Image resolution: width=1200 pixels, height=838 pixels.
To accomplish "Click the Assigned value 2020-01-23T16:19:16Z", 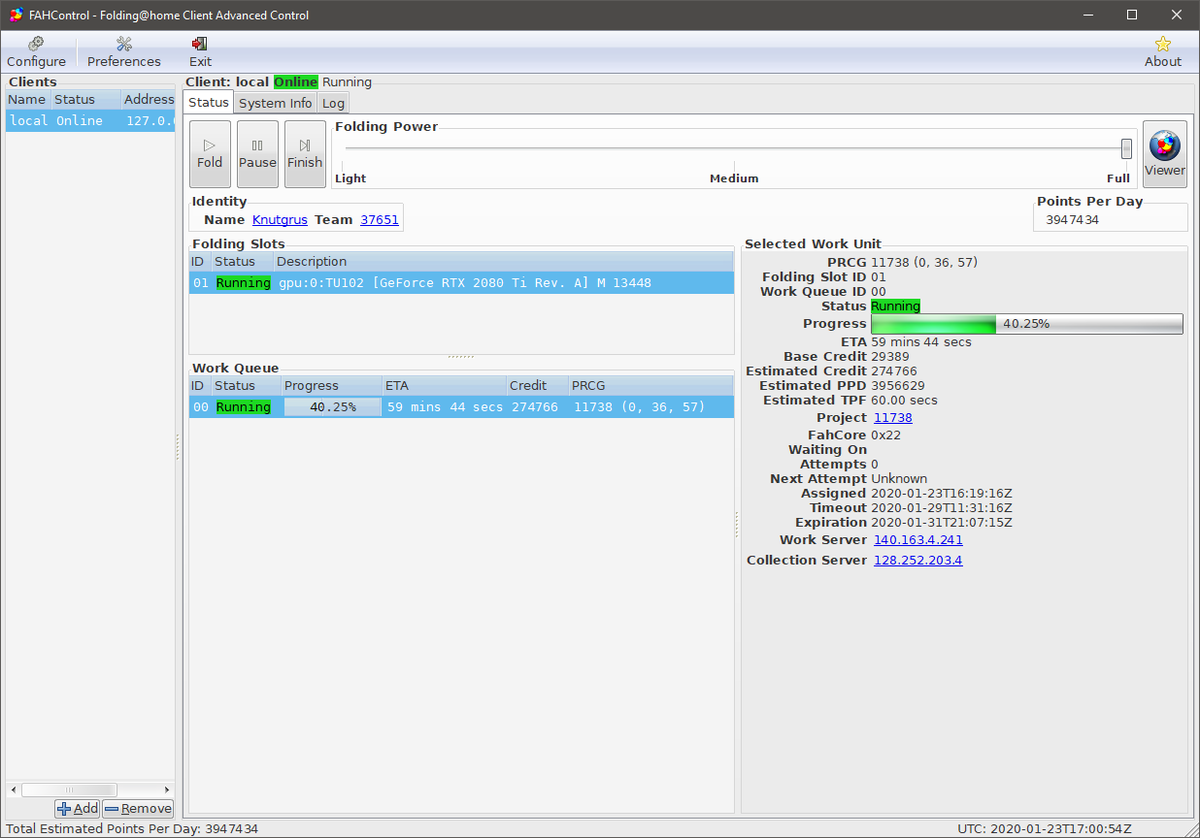I will click(941, 494).
